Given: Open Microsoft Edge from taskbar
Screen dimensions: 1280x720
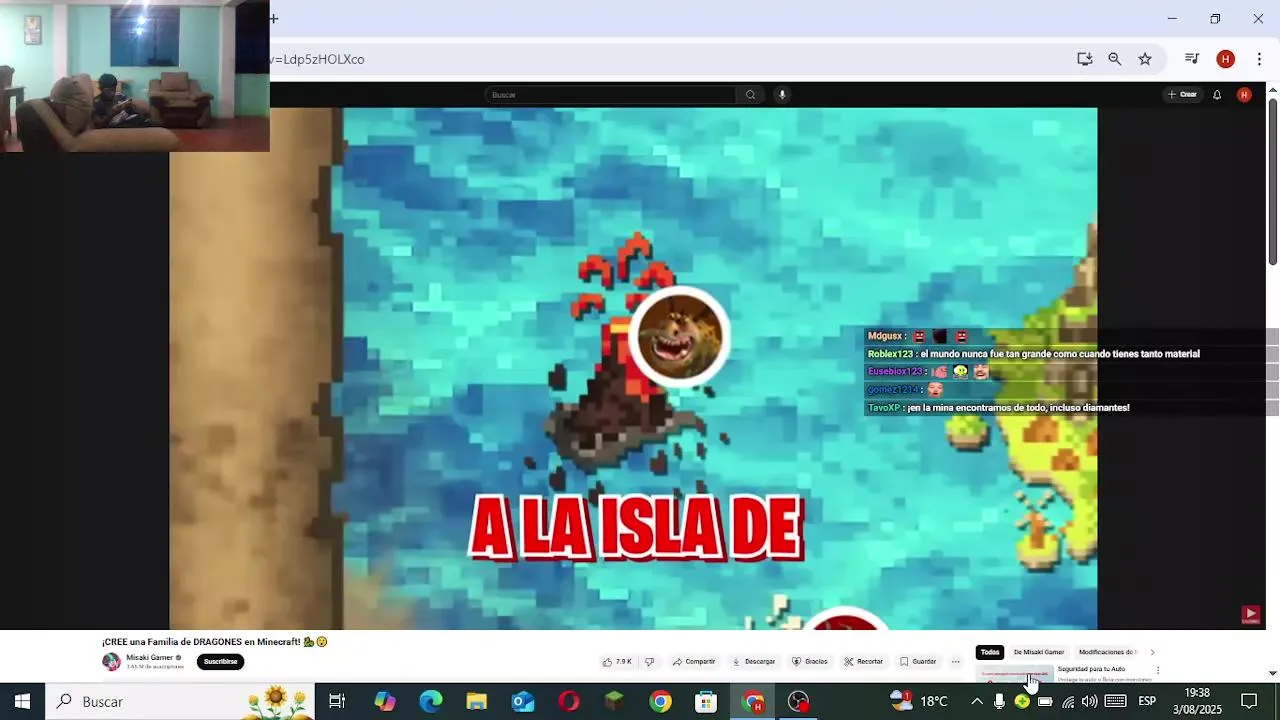Looking at the screenshot, I should pyautogui.click(x=431, y=701).
